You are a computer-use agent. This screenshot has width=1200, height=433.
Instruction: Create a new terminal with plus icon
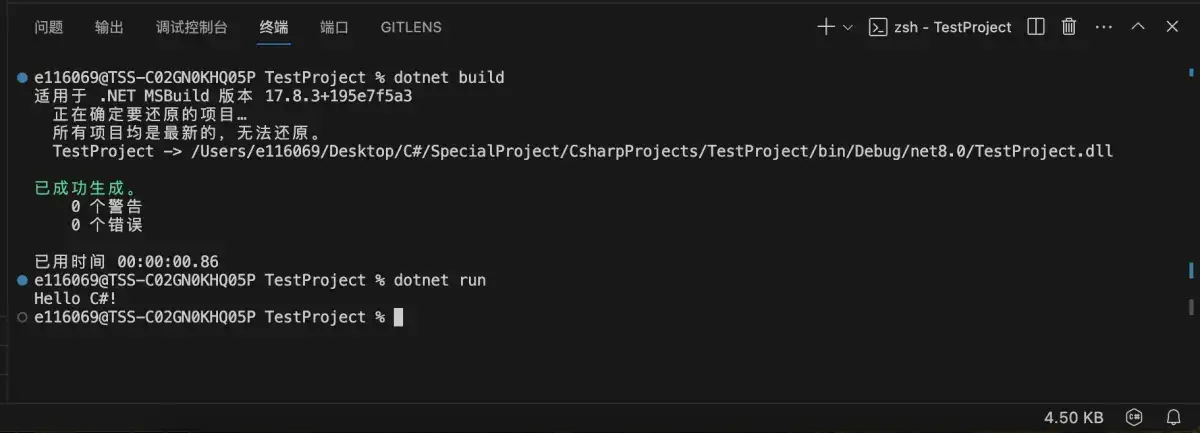tap(826, 27)
